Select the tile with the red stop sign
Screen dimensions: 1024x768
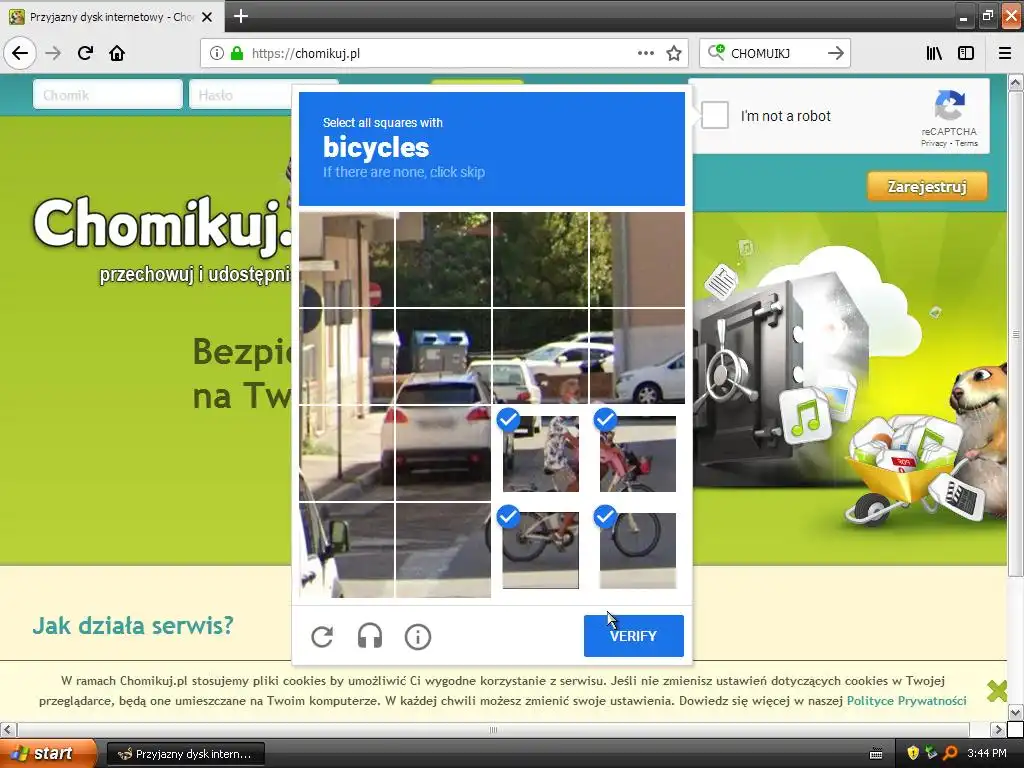click(347, 259)
